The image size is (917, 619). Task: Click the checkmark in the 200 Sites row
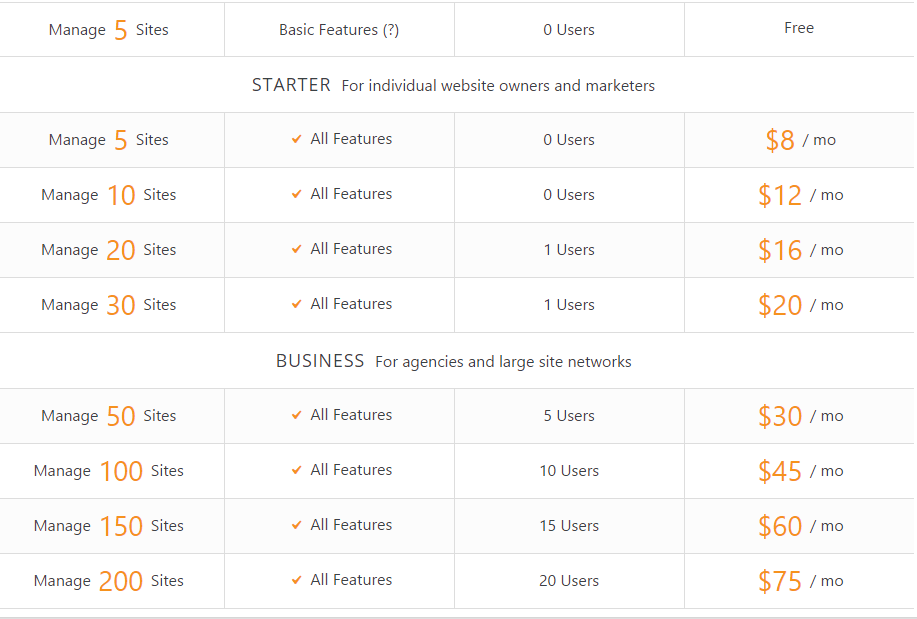click(x=297, y=580)
